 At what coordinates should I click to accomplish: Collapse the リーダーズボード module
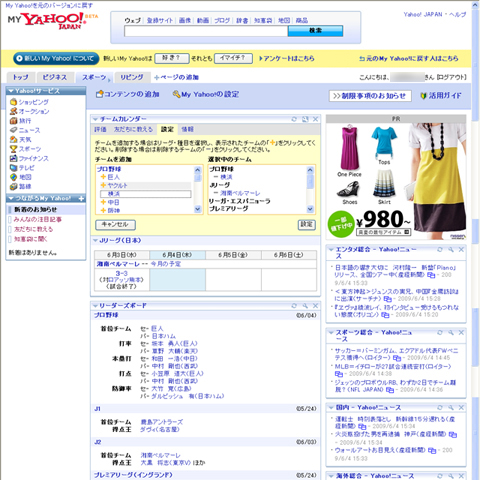pyautogui.click(x=95, y=306)
